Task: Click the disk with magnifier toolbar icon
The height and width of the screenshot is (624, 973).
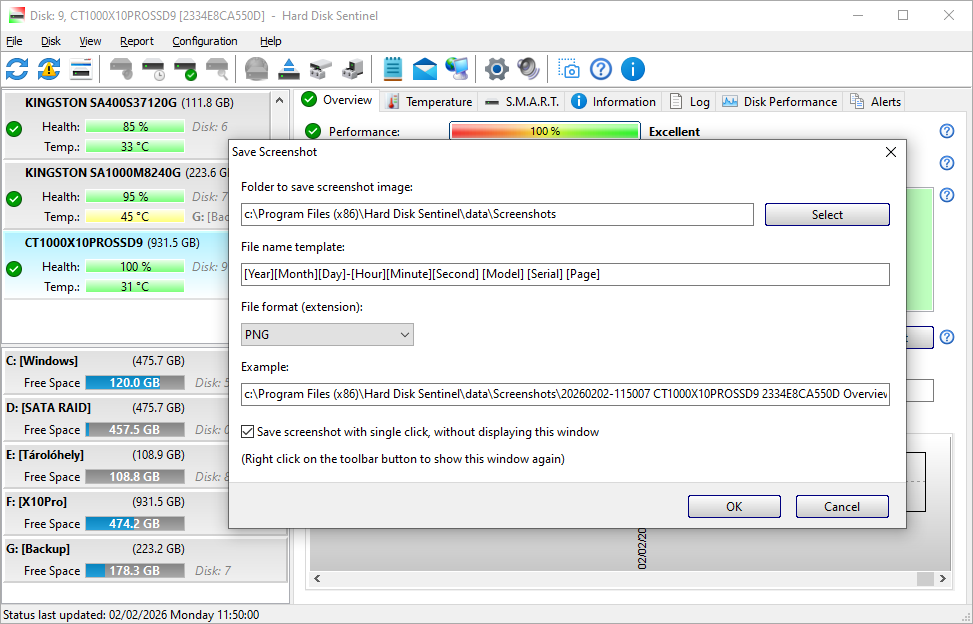Action: tap(217, 69)
